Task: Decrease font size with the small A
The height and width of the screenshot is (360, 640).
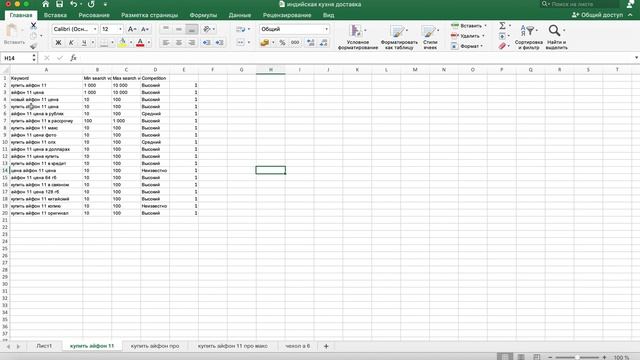Action: [144, 29]
